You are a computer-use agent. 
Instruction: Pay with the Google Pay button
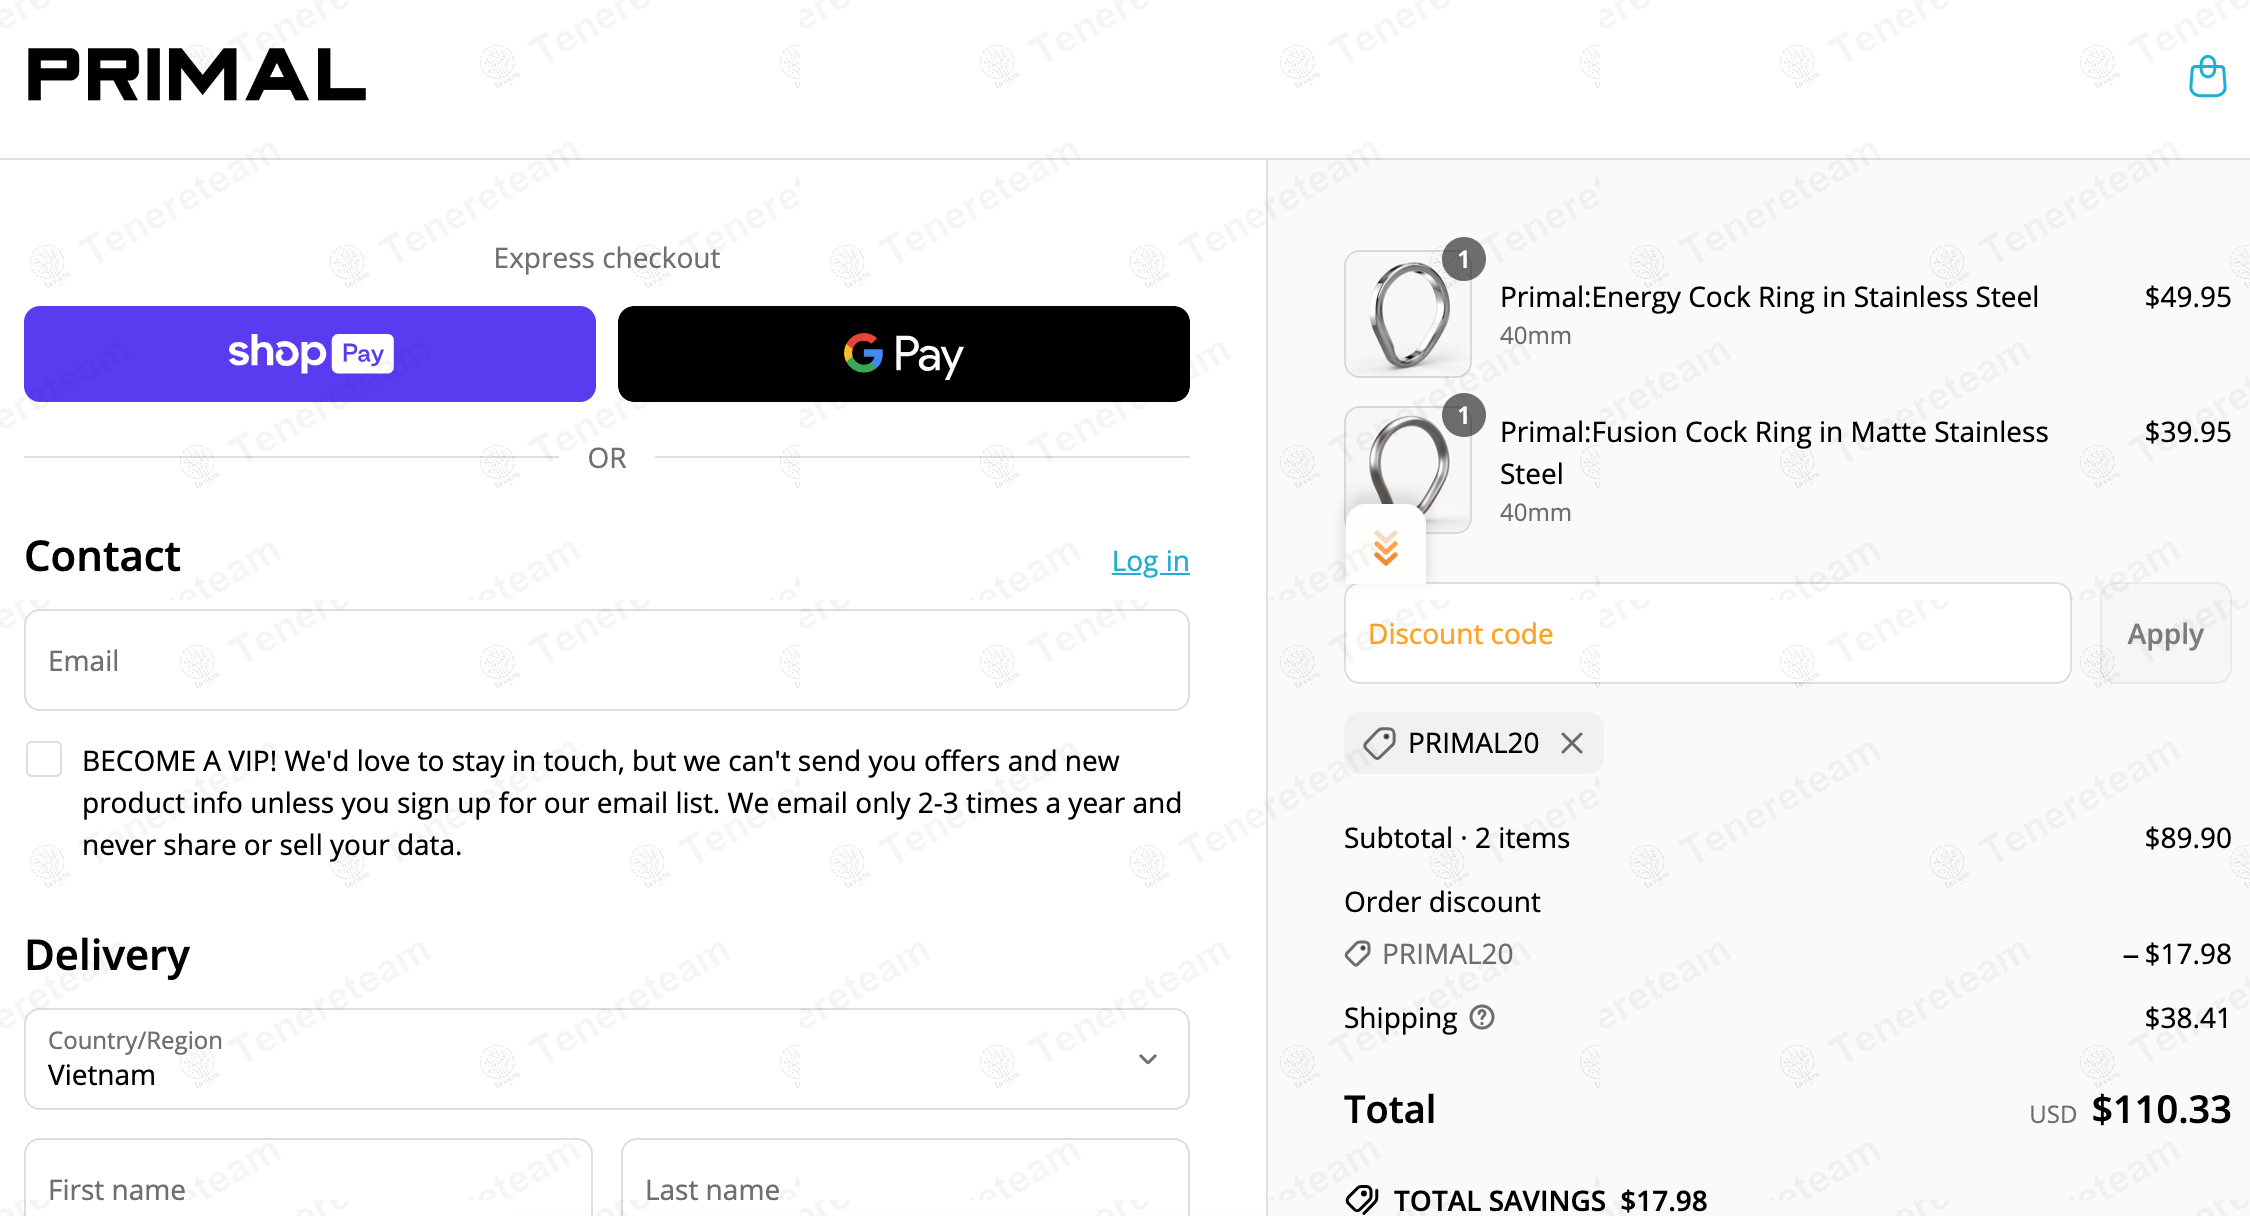pyautogui.click(x=904, y=354)
